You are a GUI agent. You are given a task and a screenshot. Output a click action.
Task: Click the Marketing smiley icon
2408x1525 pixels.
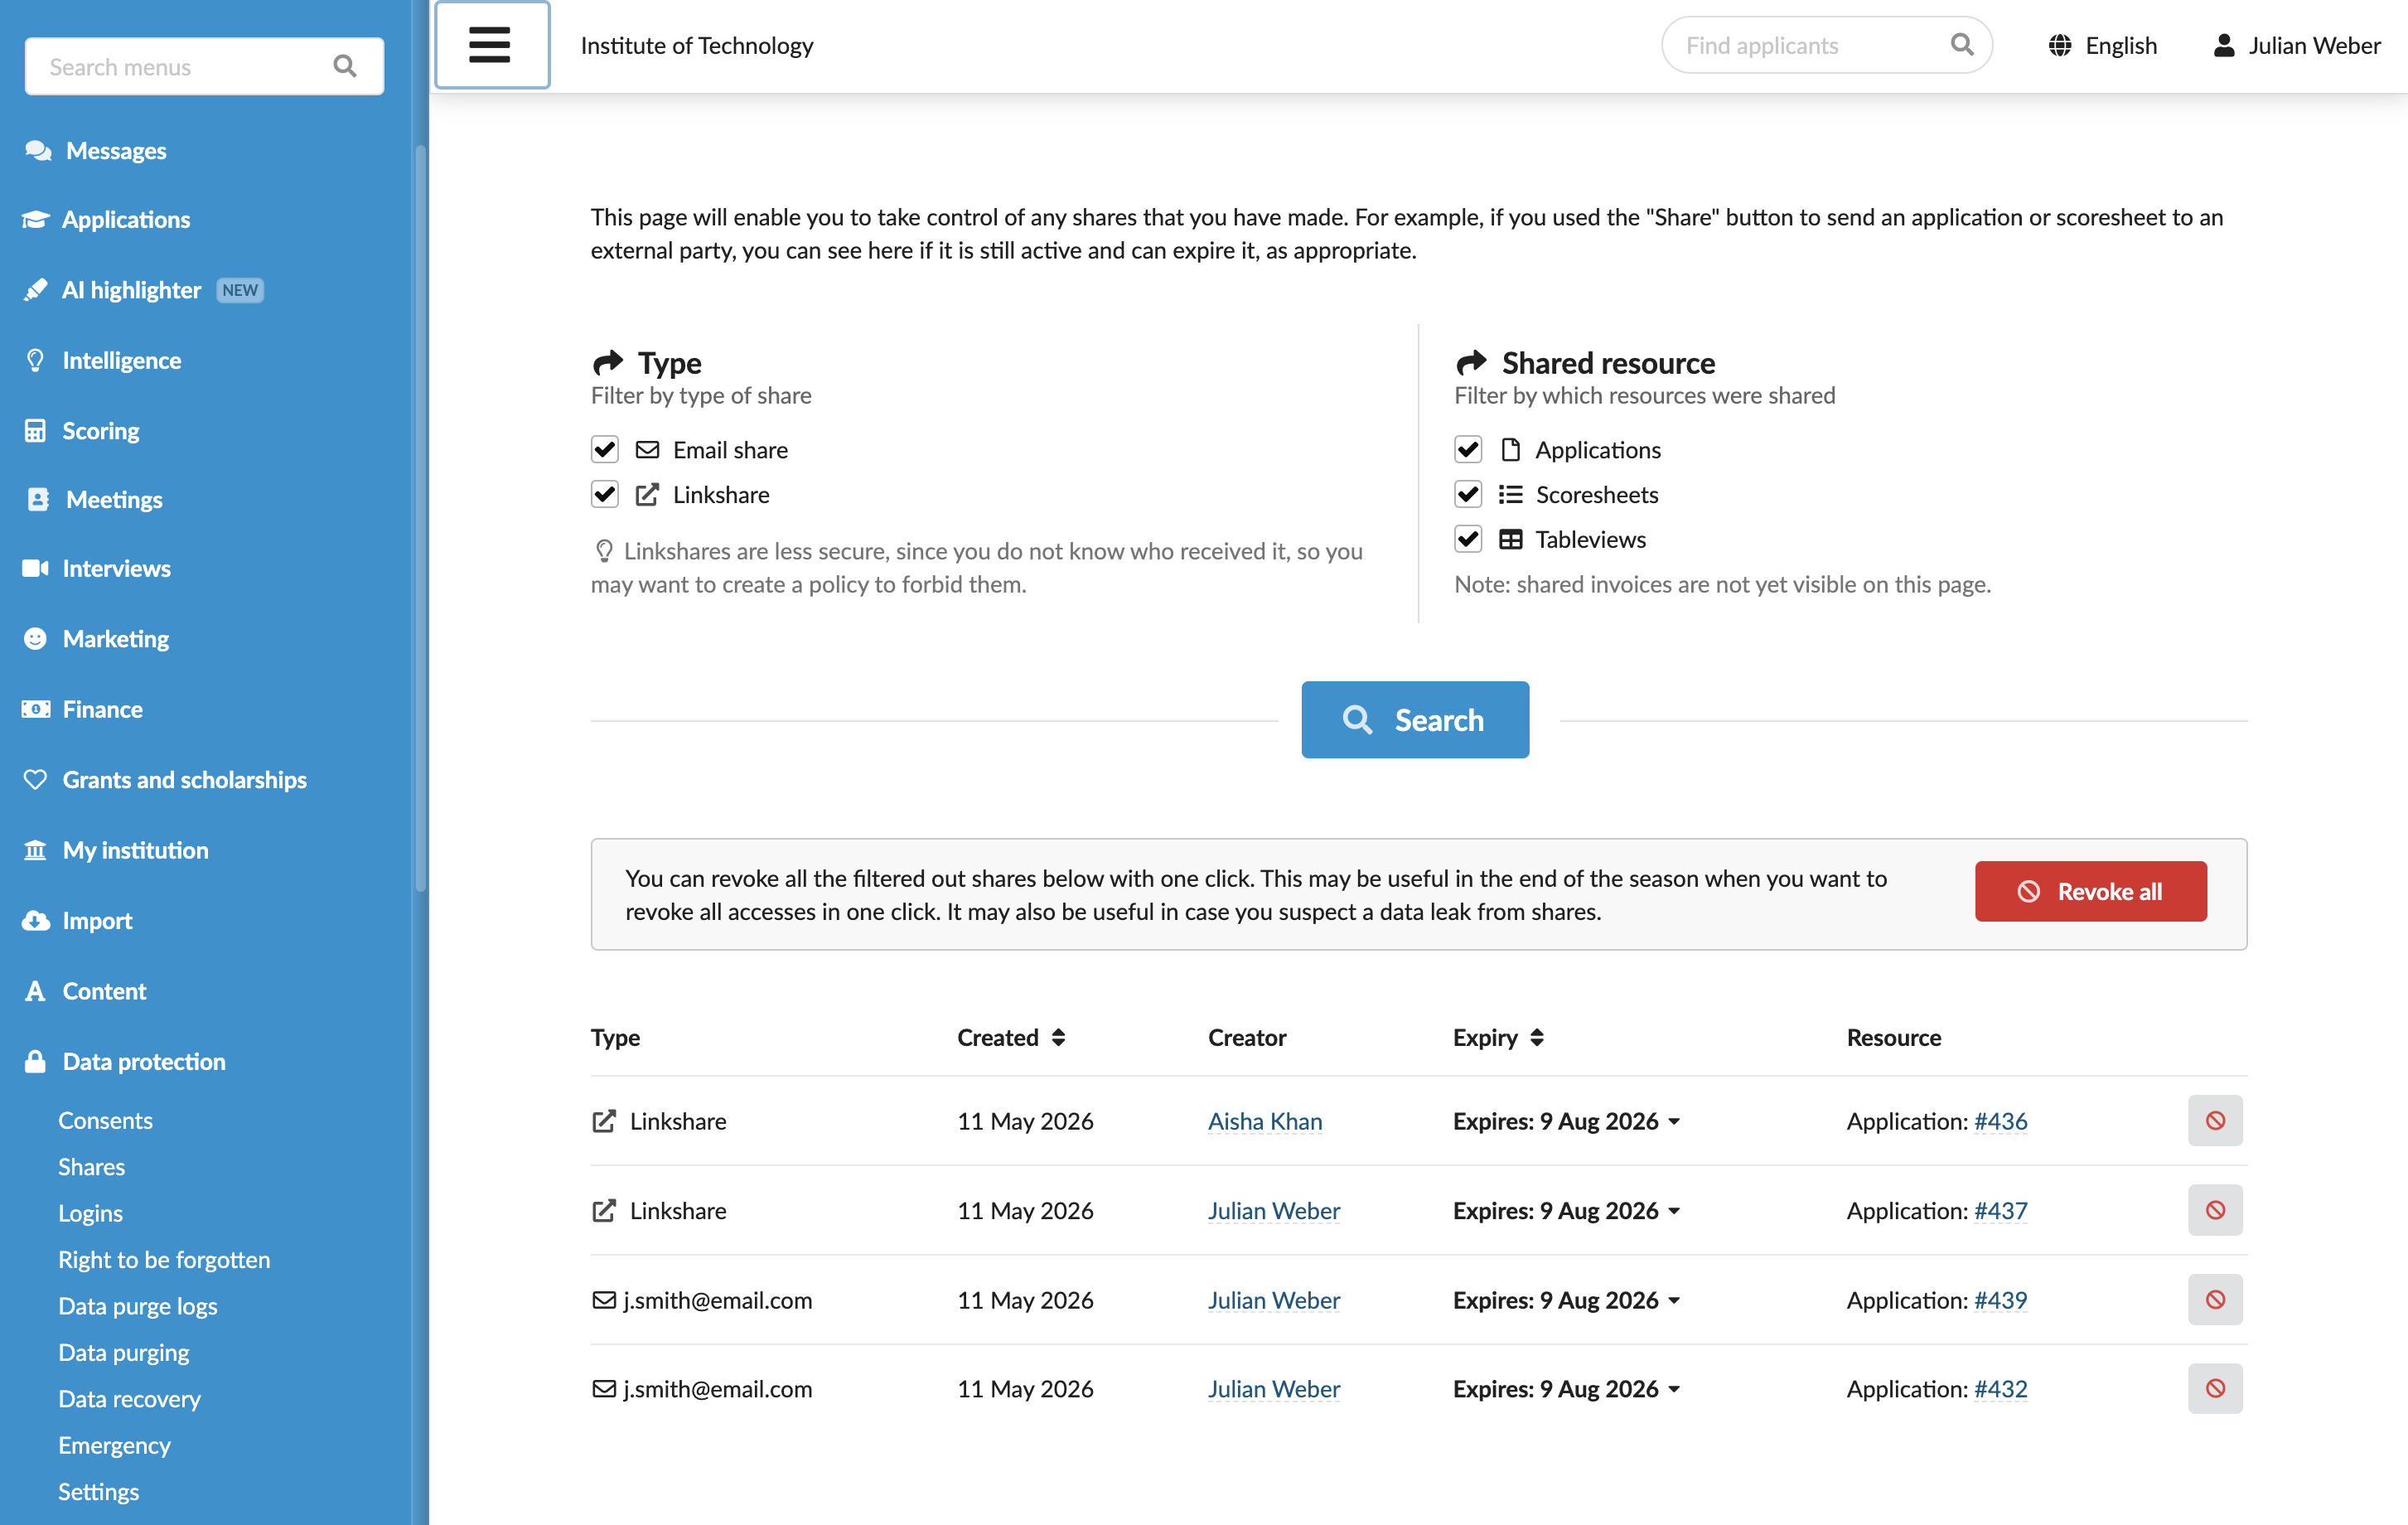(x=35, y=639)
